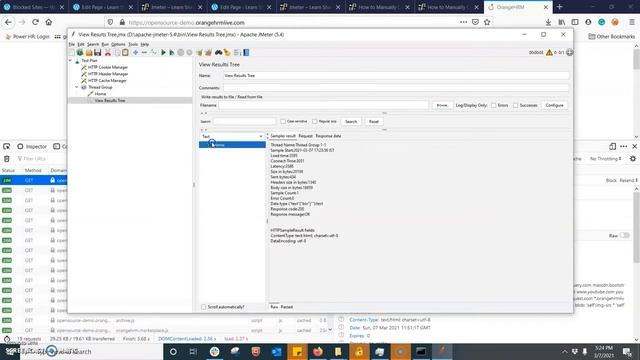Open the Text renderer dropdown

[x=232, y=136]
